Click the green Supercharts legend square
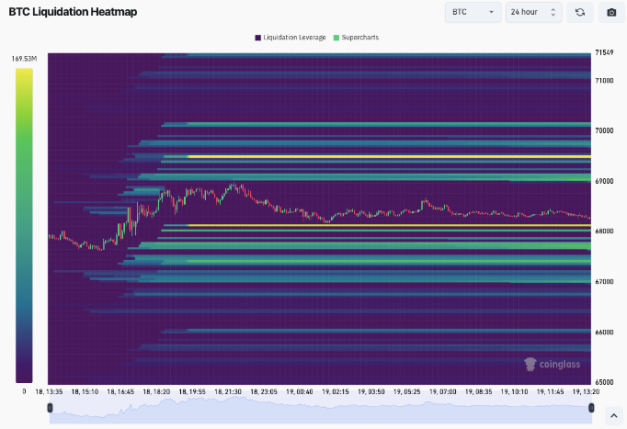Image resolution: width=627 pixels, height=429 pixels. pyautogui.click(x=336, y=37)
